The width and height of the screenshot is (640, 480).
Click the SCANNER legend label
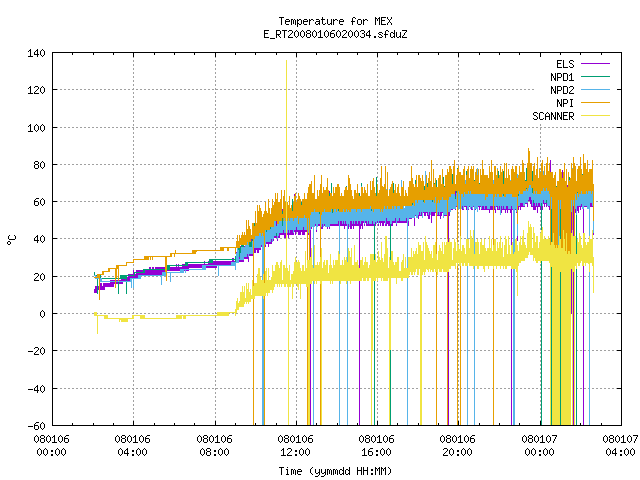pyautogui.click(x=553, y=116)
